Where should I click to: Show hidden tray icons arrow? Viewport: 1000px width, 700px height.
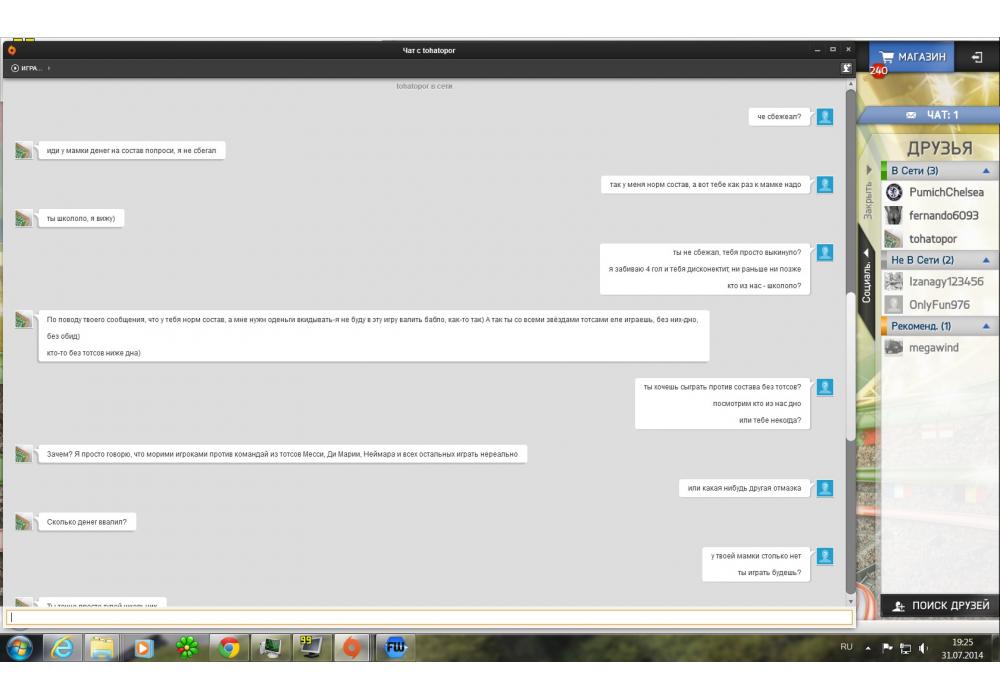pyautogui.click(x=868, y=648)
